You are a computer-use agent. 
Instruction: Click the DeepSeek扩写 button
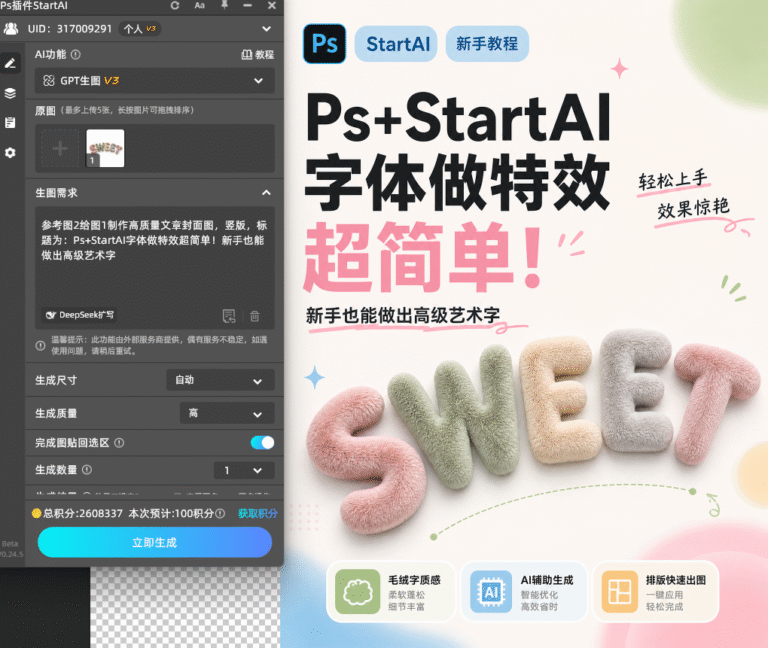coord(80,315)
